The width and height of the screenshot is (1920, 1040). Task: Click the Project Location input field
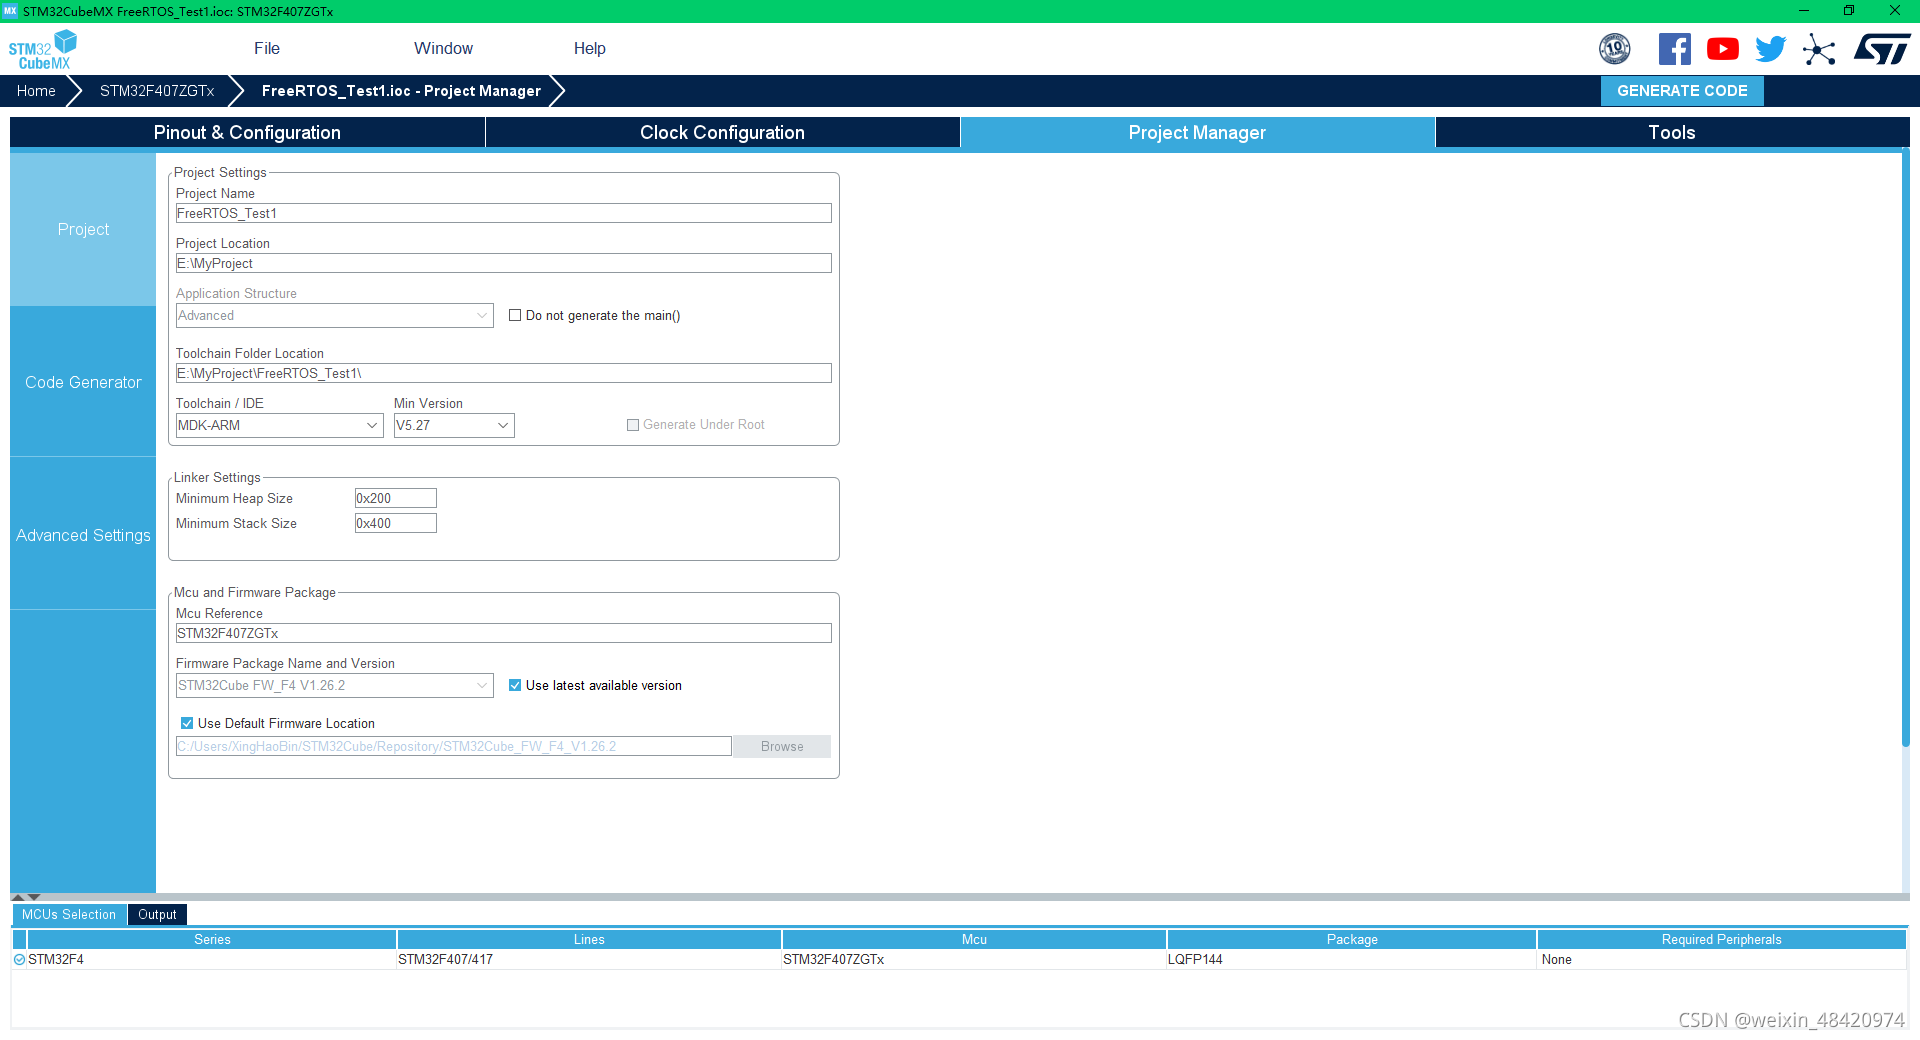503,263
